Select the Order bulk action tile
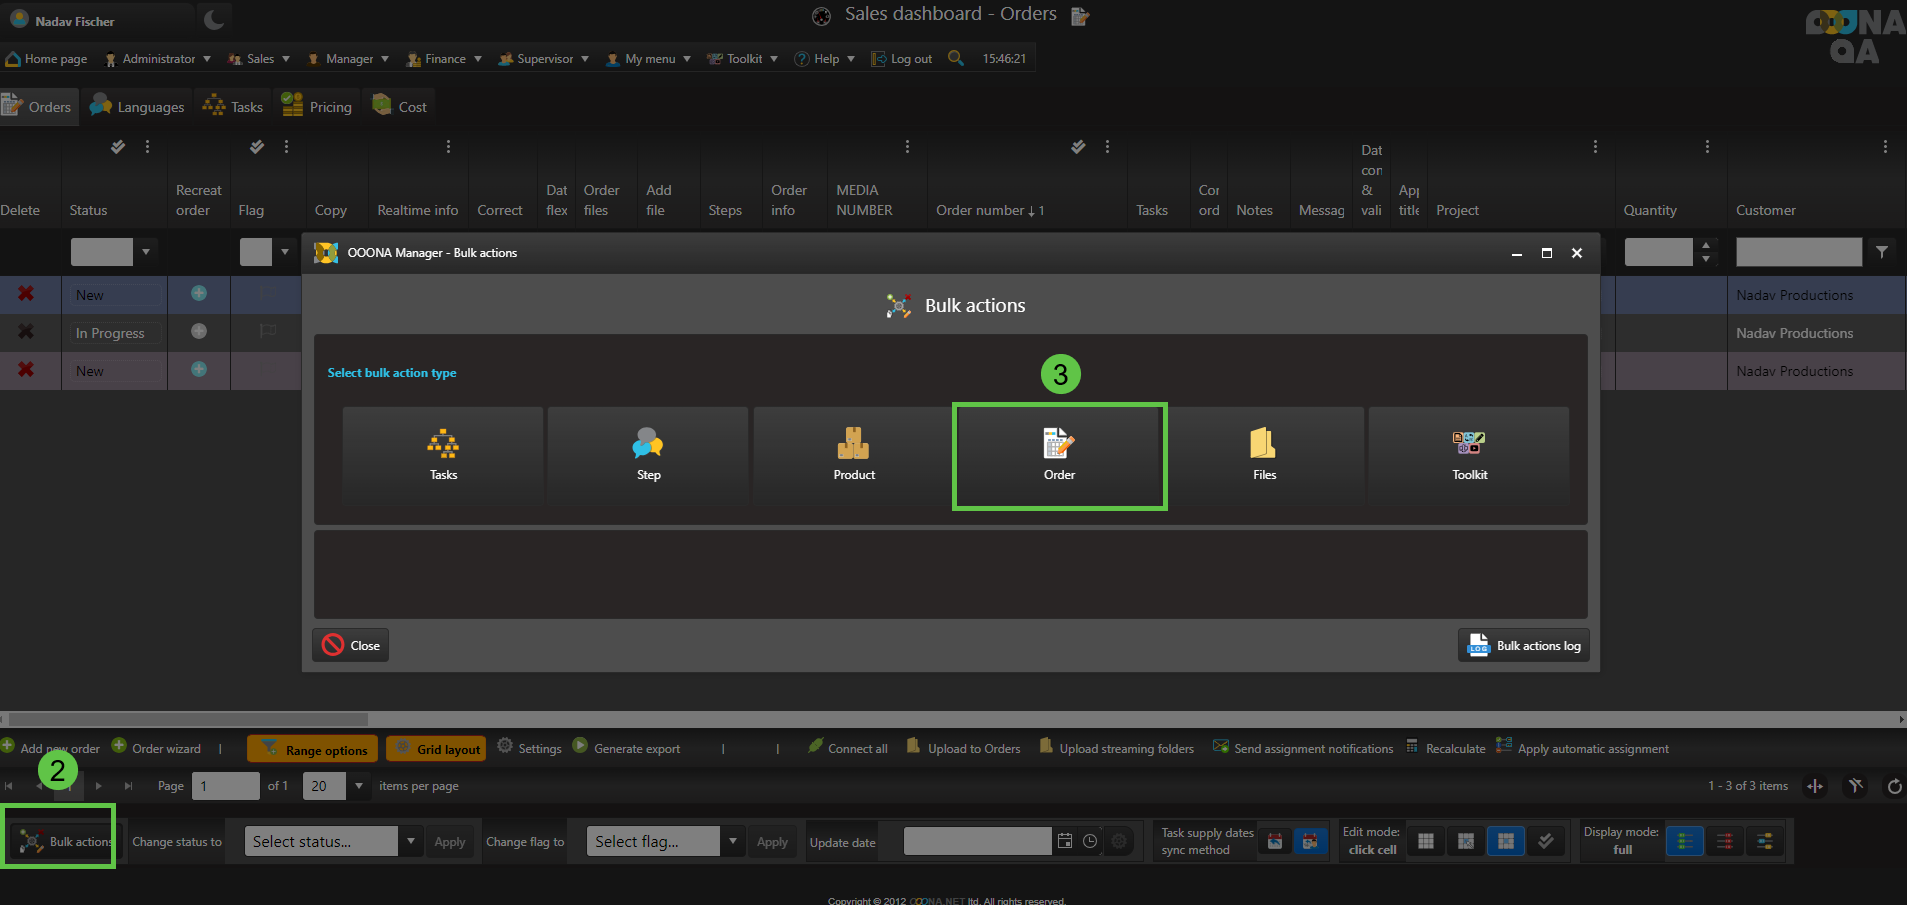Image resolution: width=1907 pixels, height=905 pixels. (x=1059, y=455)
